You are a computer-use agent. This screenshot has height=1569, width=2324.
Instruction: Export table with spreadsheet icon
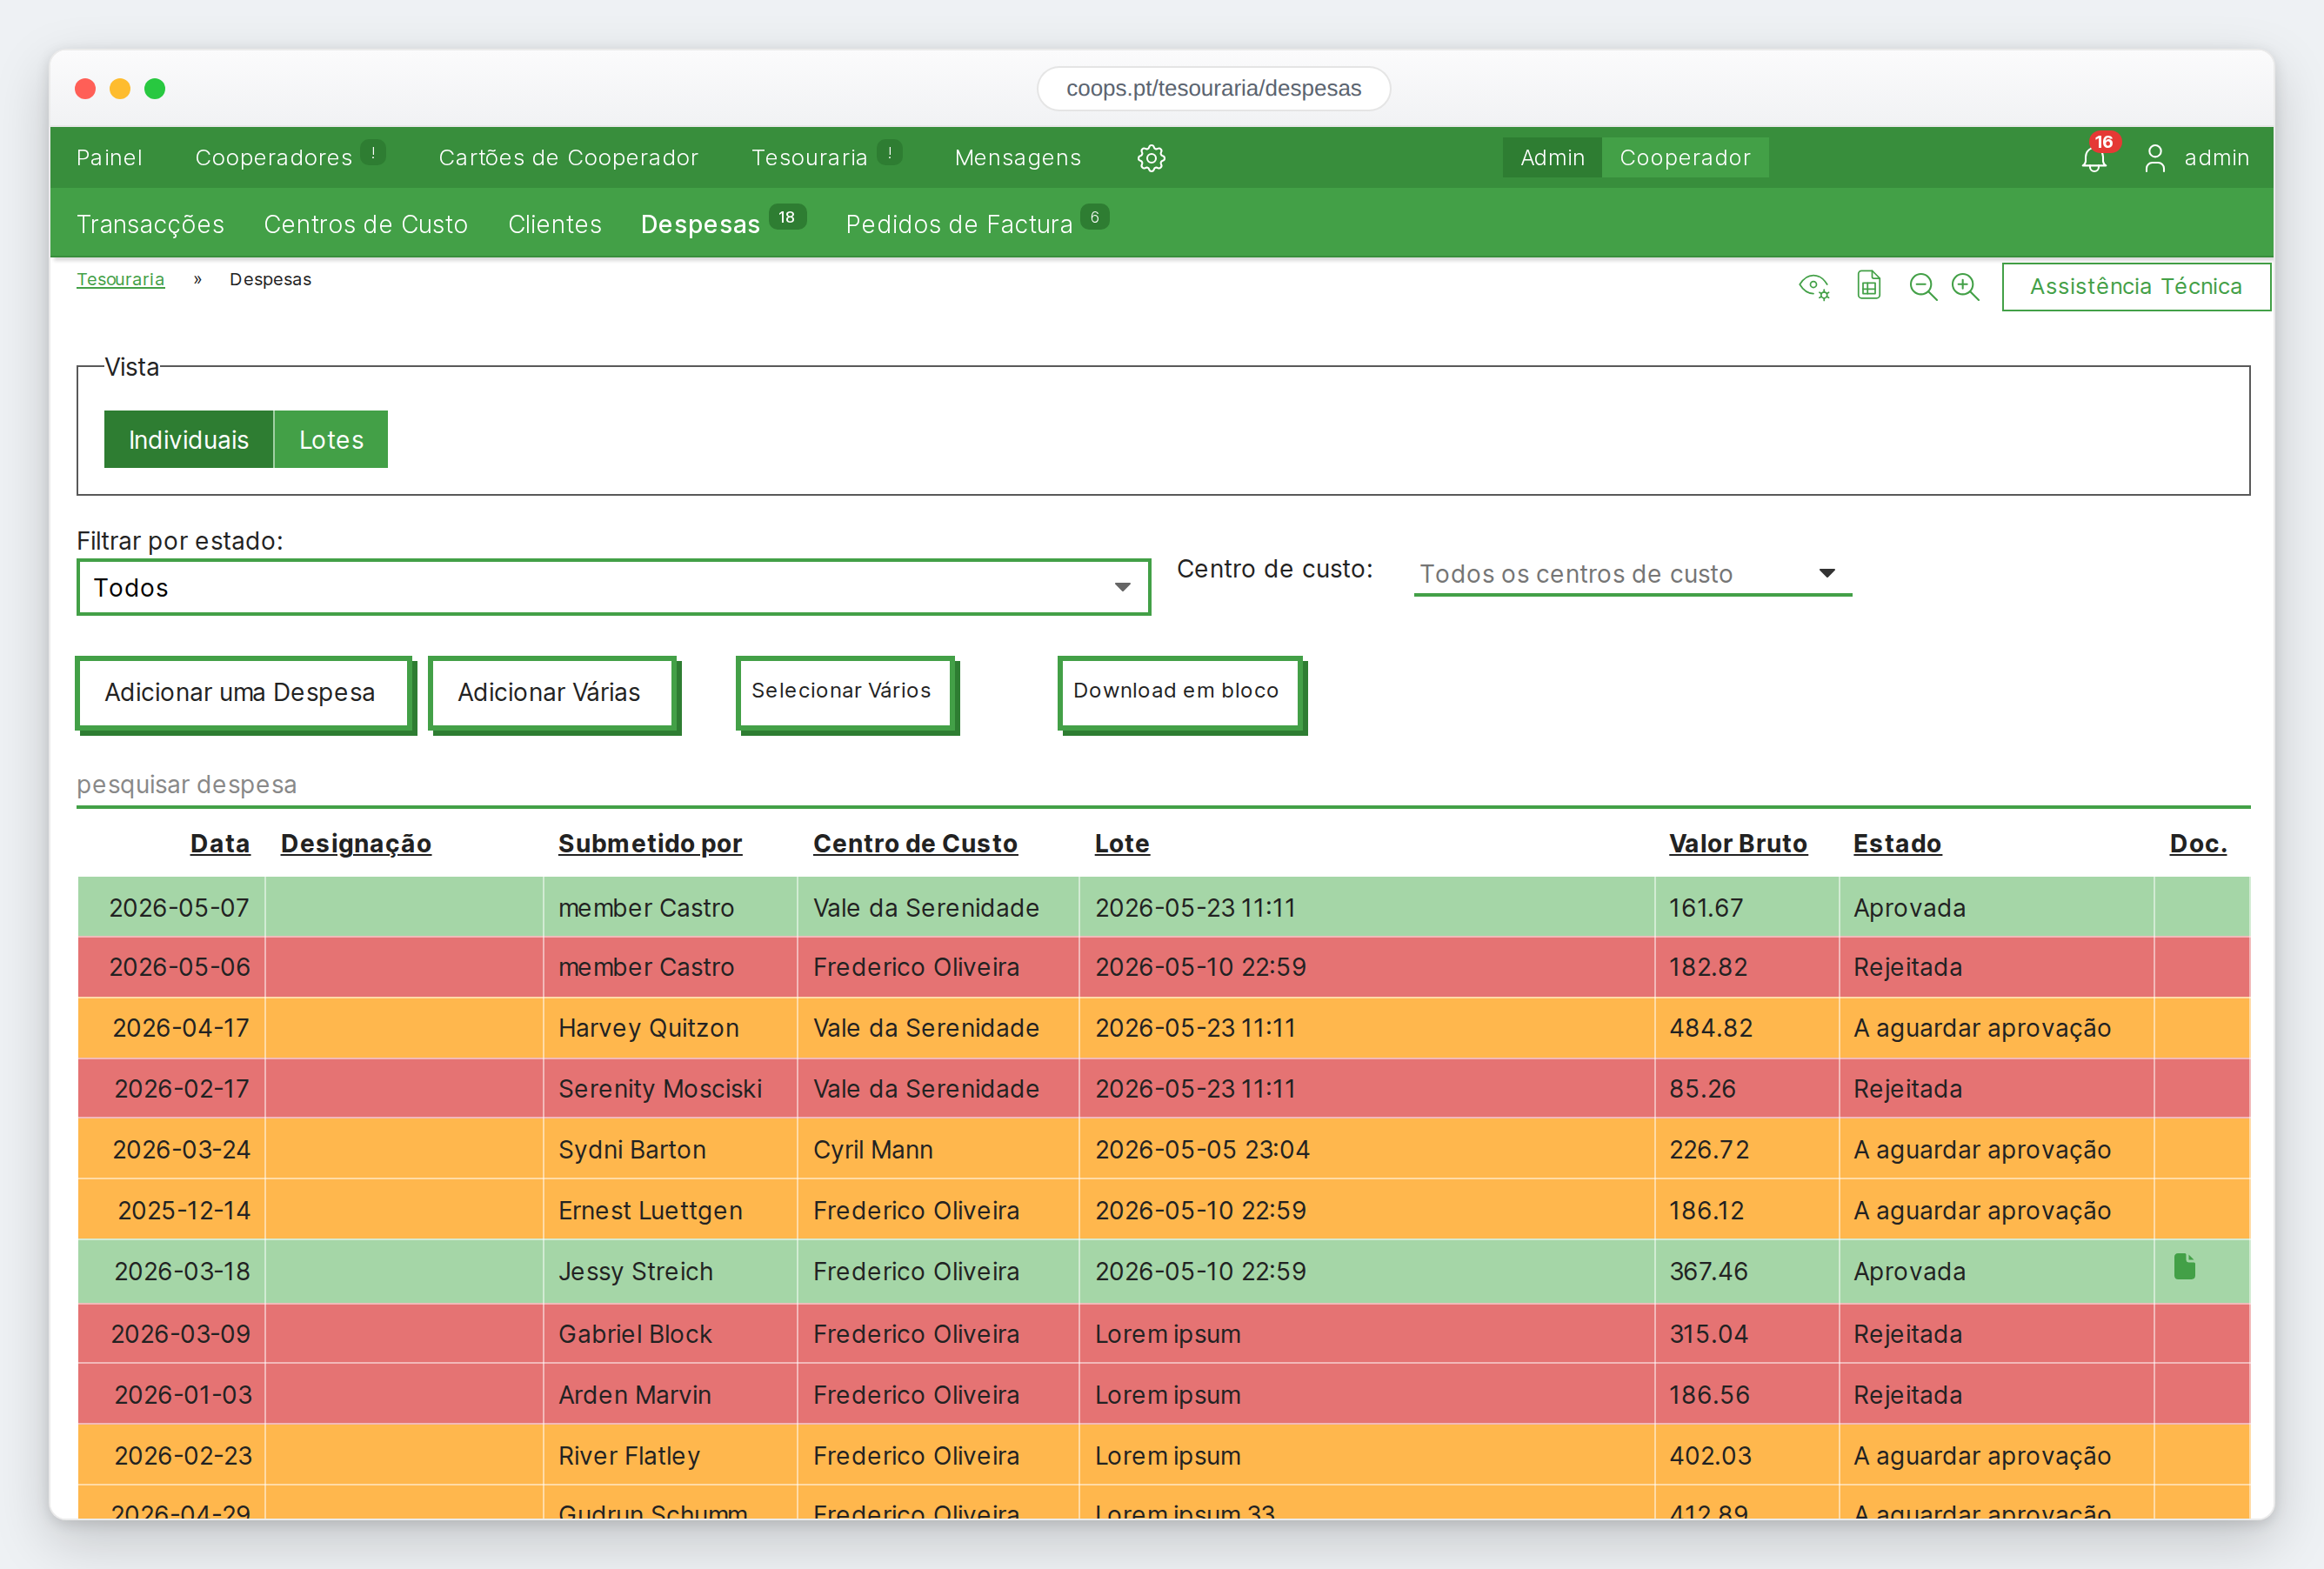click(1868, 286)
